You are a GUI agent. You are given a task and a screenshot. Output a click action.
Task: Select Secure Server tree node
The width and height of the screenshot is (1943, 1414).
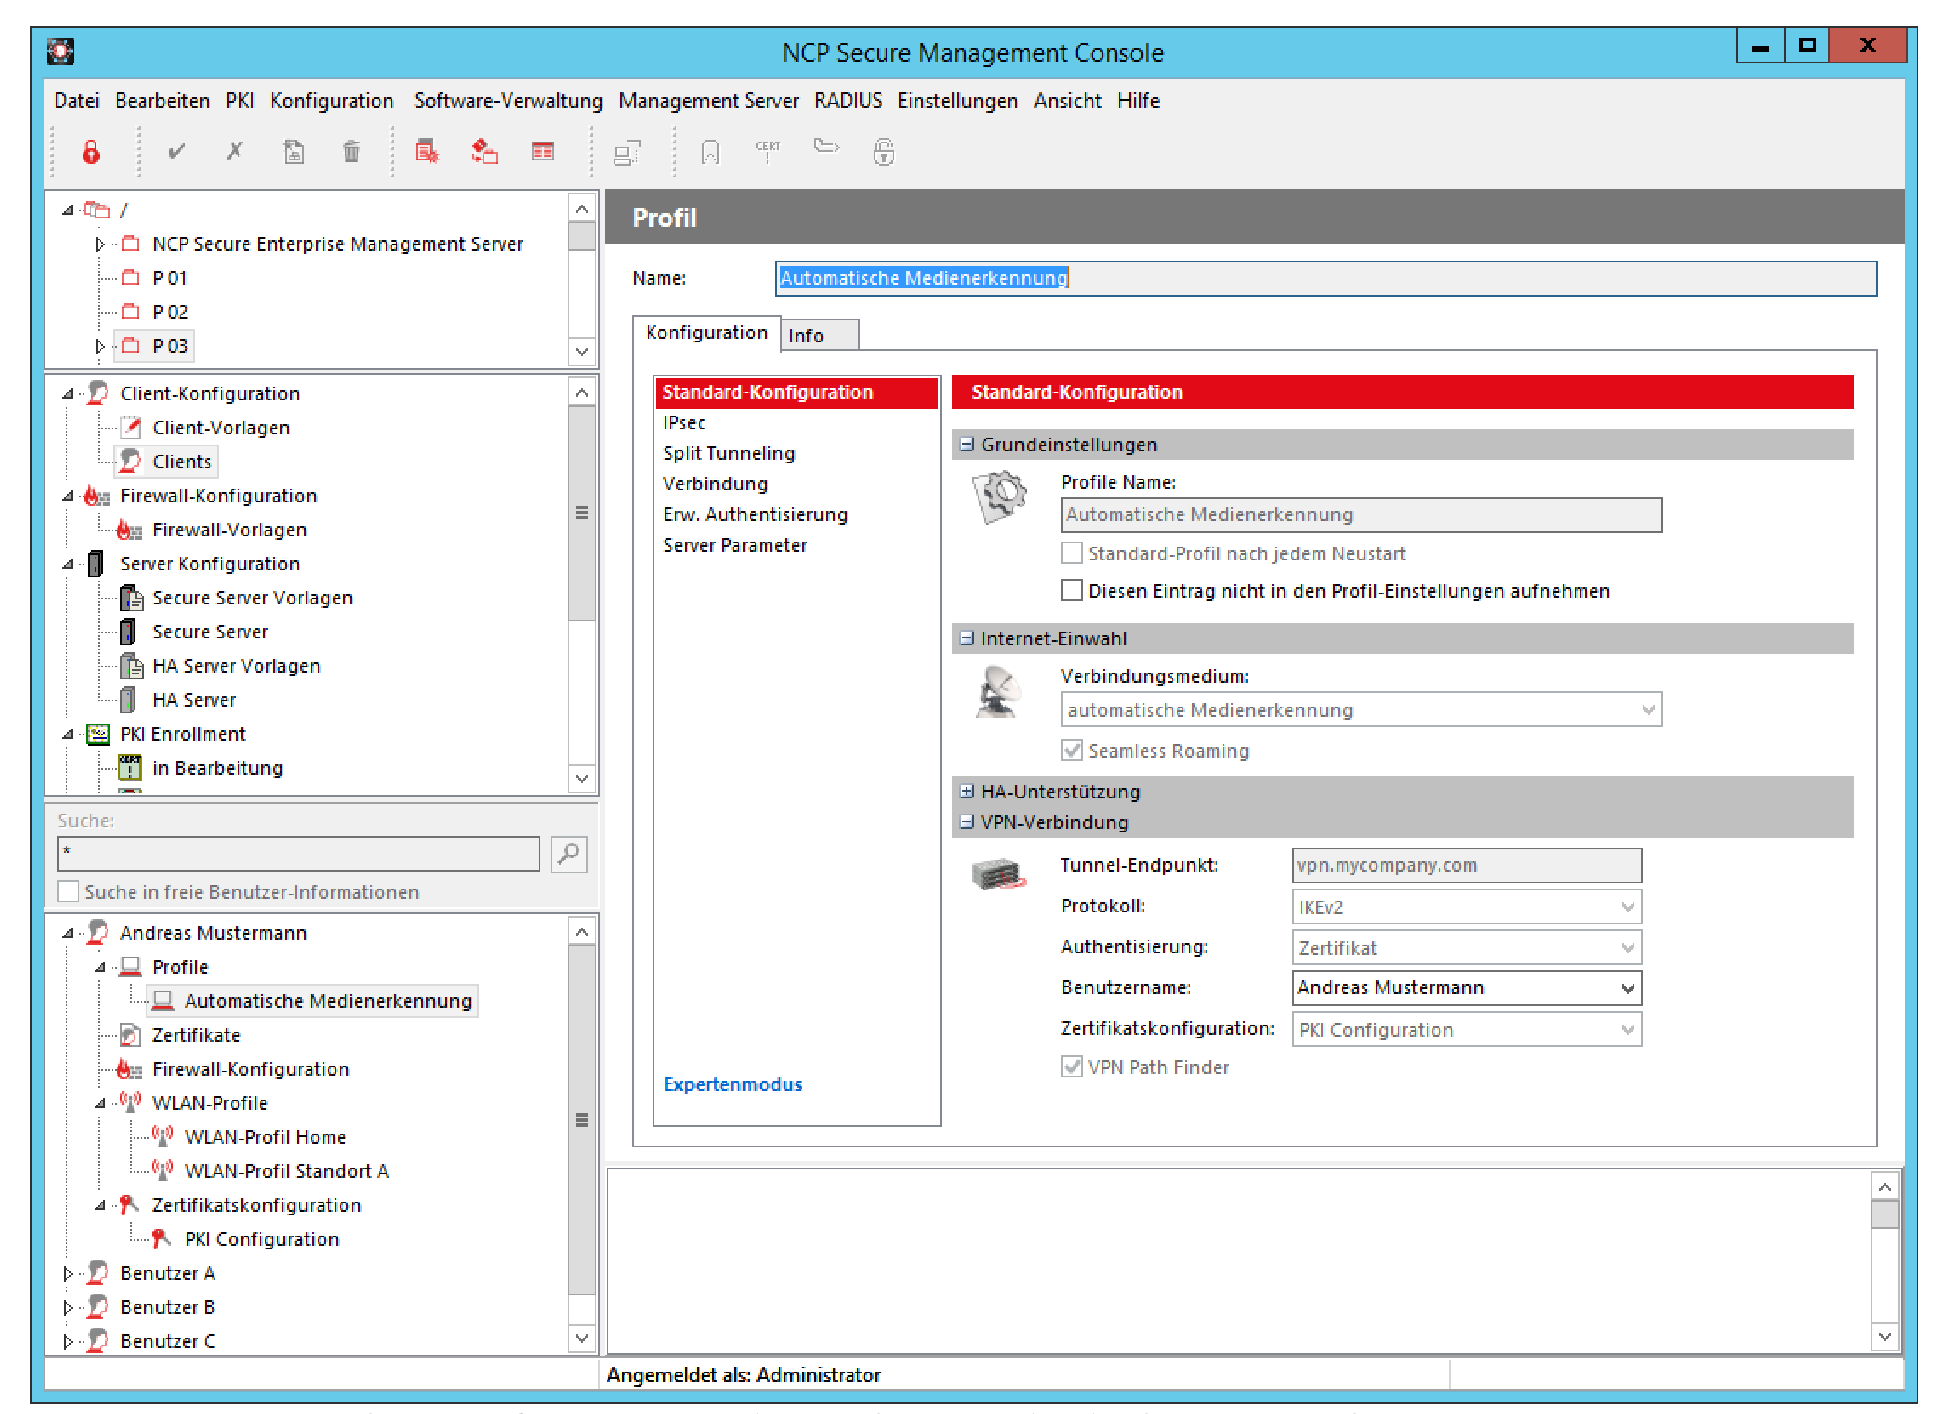coord(210,632)
